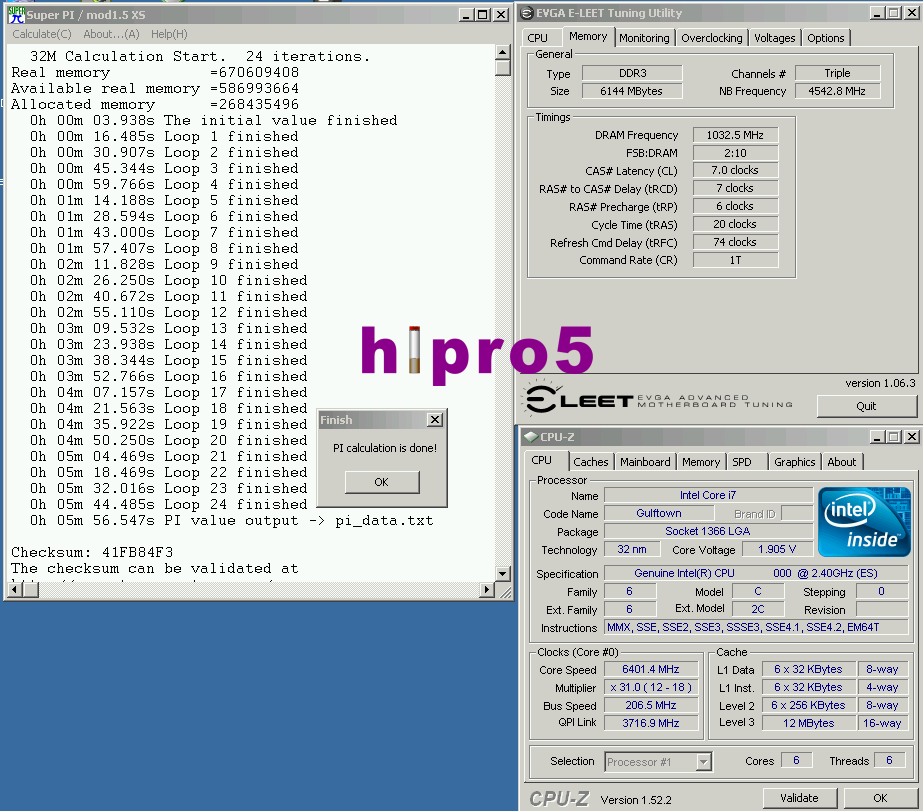Screen dimensions: 923x811
Task: Click the Refresh Cmd Delay value 74 clocks
Action: click(735, 242)
